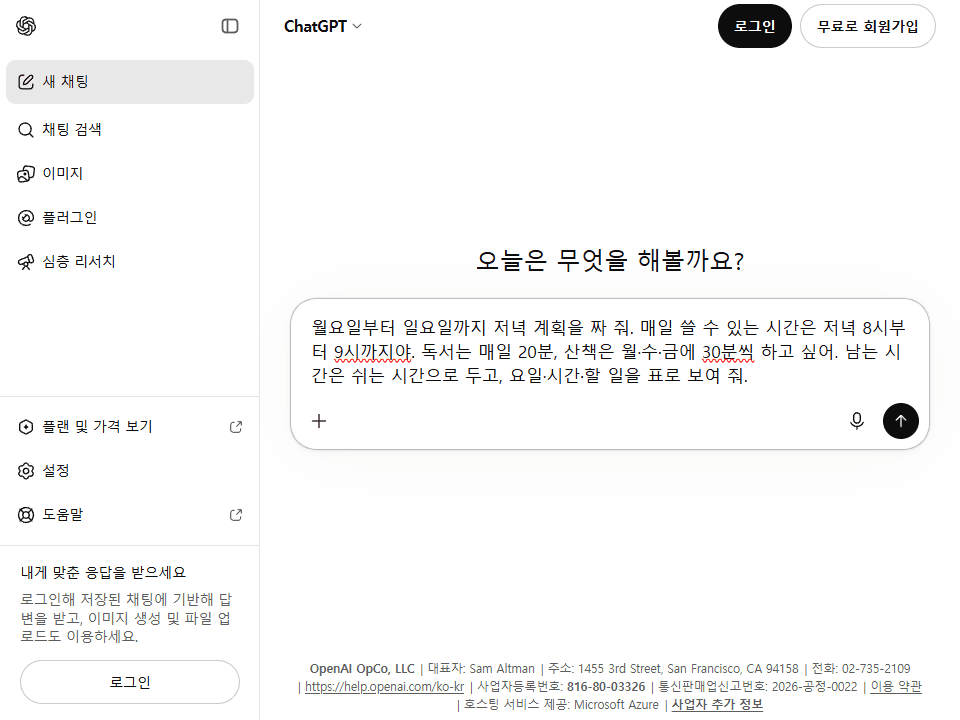The image size is (960, 720).
Task: Activate the microphone voice input
Action: 857,421
